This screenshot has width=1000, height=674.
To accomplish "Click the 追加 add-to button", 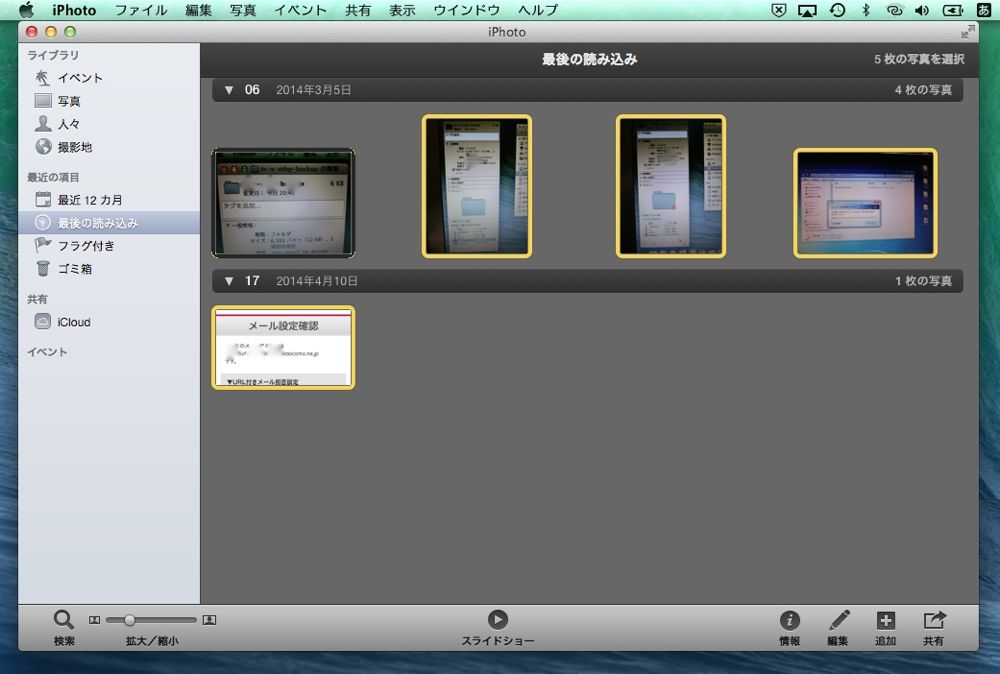I will click(x=886, y=620).
